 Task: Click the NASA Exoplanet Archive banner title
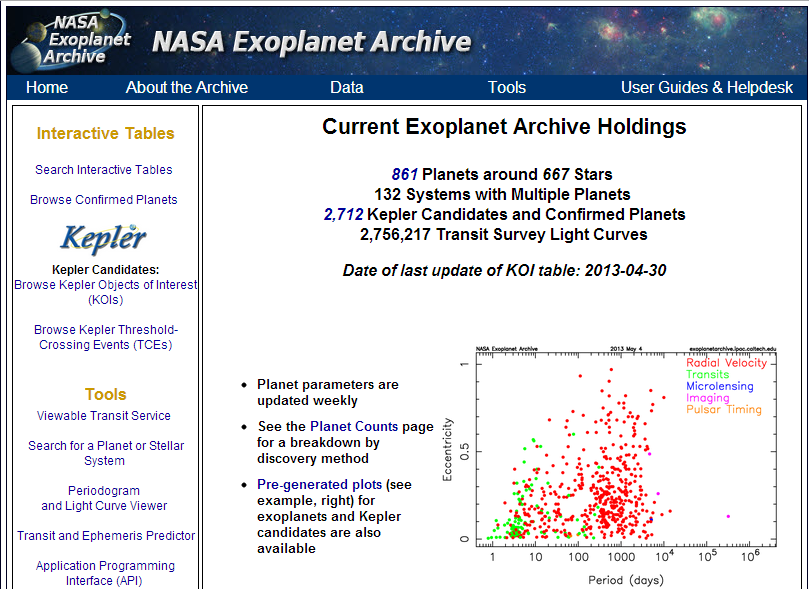click(x=312, y=42)
